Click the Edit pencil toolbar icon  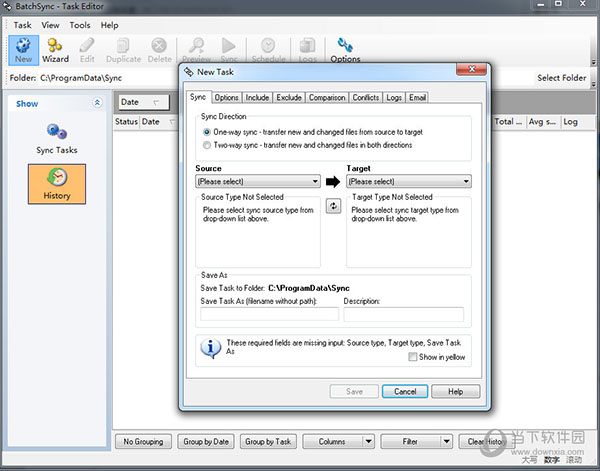[x=87, y=50]
